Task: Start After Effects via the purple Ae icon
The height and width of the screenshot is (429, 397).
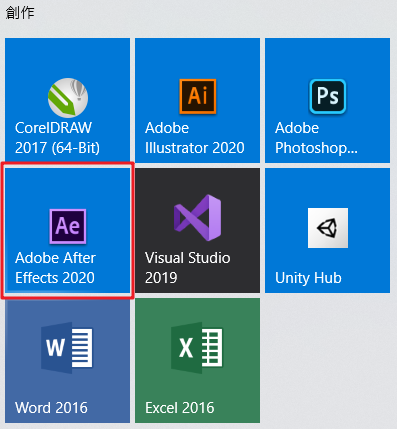Action: click(x=68, y=226)
